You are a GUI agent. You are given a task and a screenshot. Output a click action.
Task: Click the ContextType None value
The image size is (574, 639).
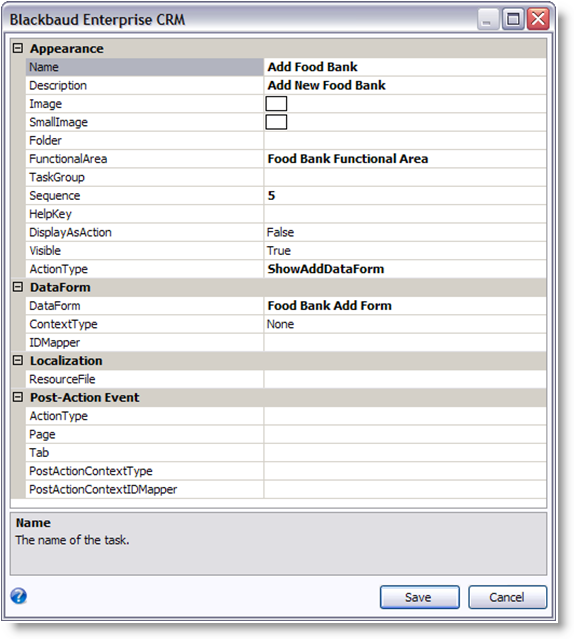[x=405, y=324]
